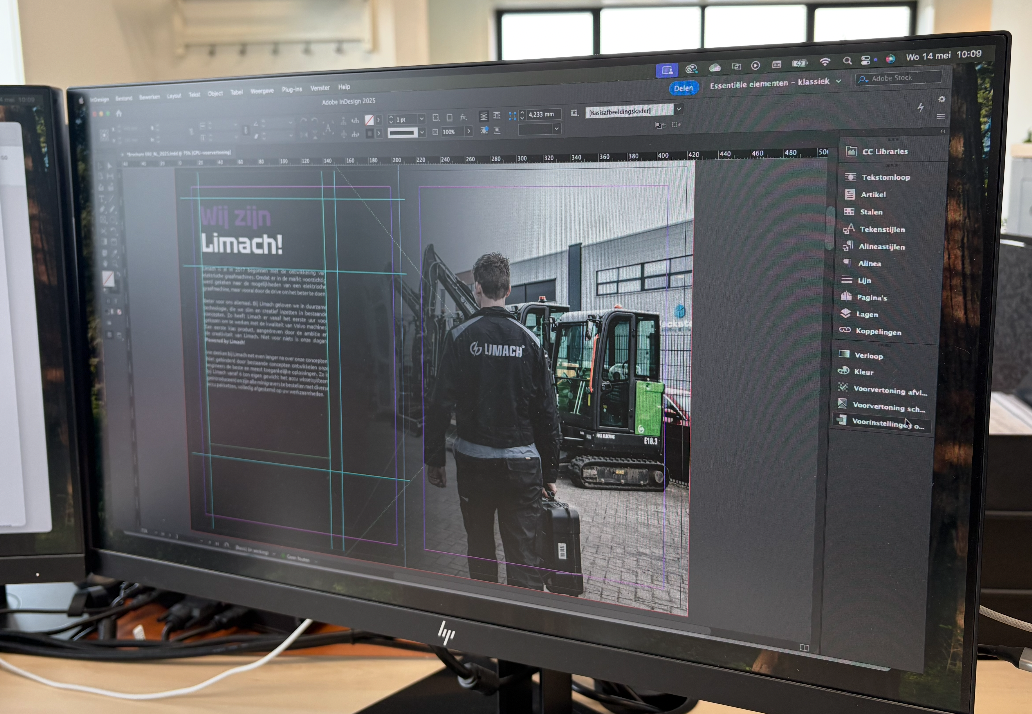Click the lightning bolt quick apply icon
This screenshot has width=1032, height=714.
[x=920, y=107]
